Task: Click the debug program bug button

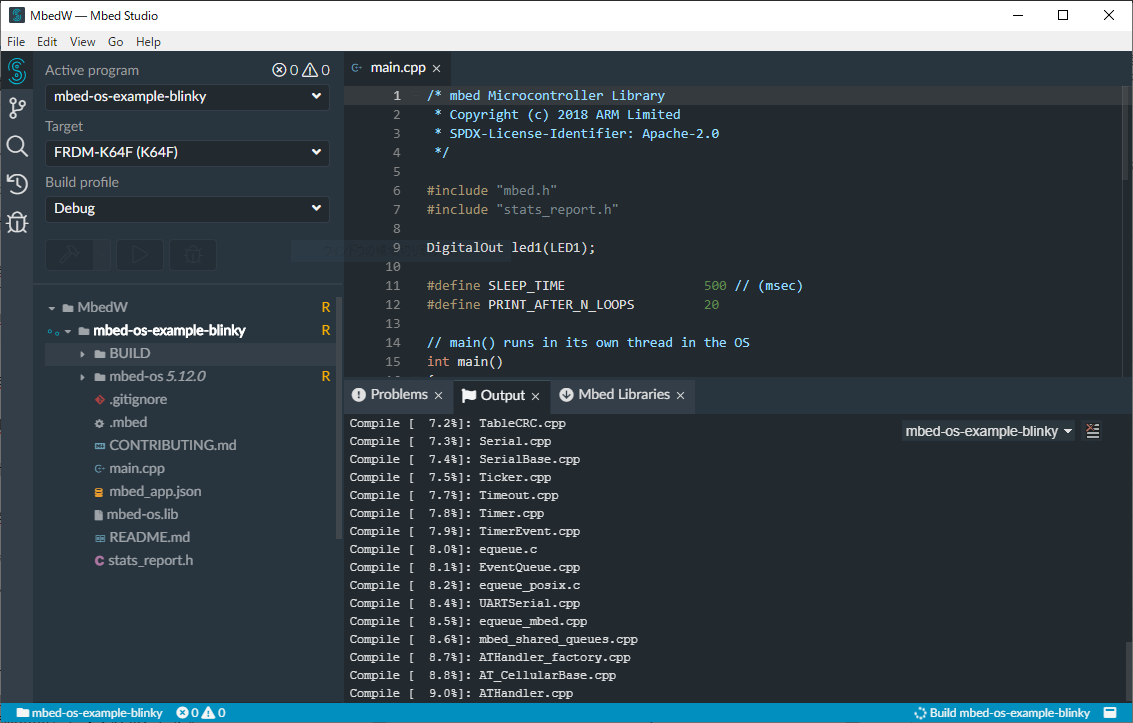Action: tap(193, 255)
